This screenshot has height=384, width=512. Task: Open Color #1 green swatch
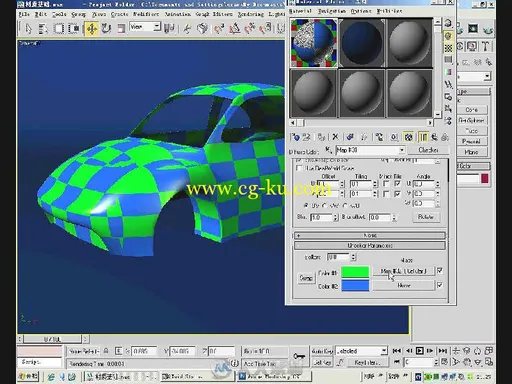tap(355, 272)
